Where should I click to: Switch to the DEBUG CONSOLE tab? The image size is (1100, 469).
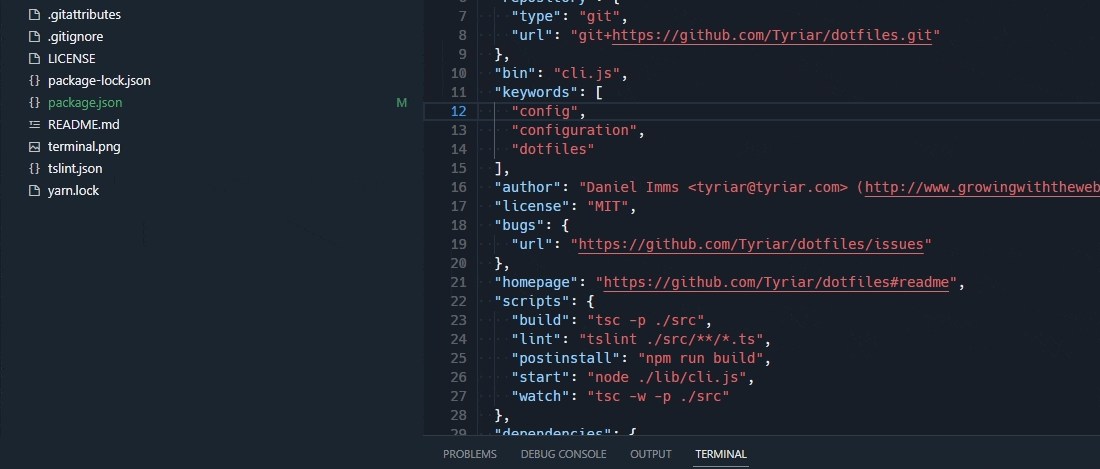tap(563, 454)
